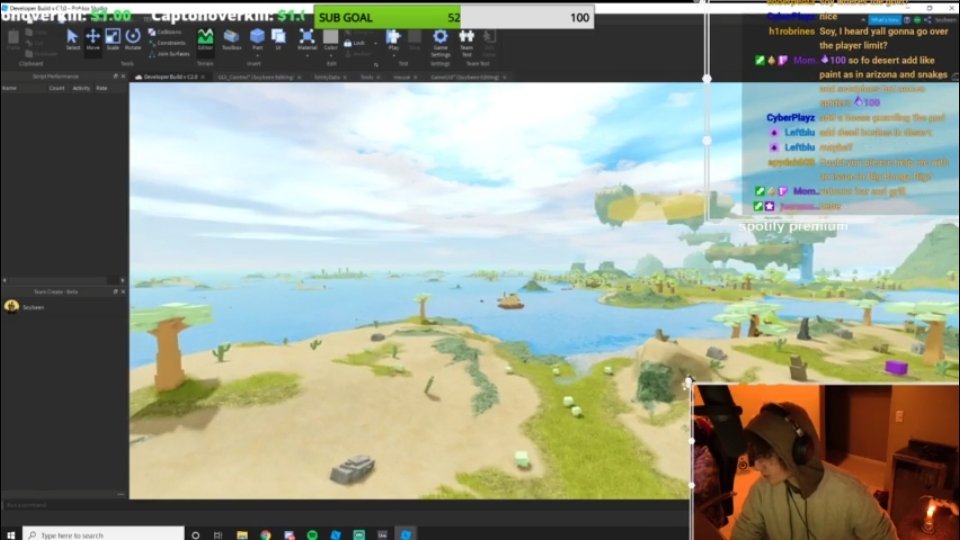
Task: Open the EntityData tab
Action: pos(326,77)
